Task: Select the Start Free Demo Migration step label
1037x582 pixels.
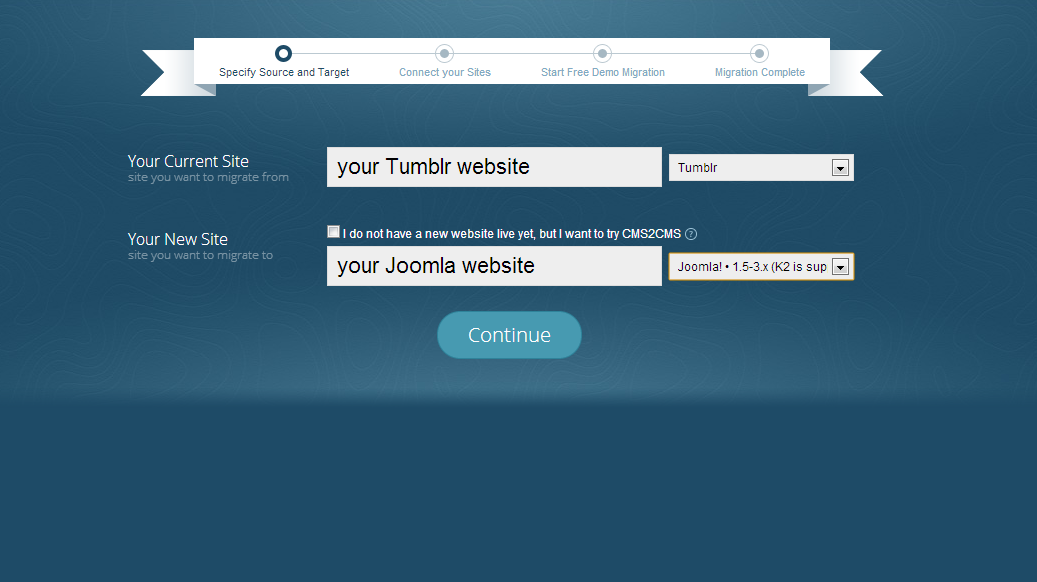Action: pos(602,72)
